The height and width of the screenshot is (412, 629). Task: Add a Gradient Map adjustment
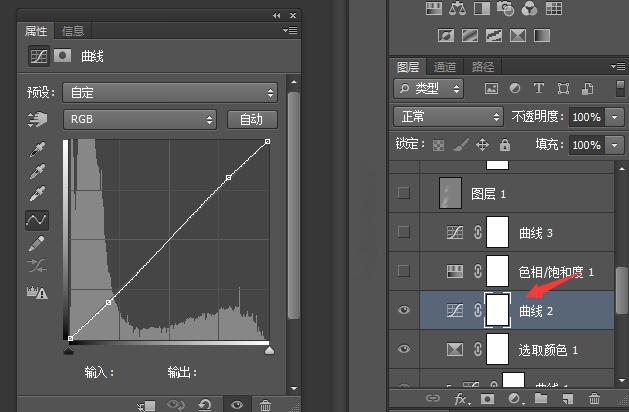coord(542,36)
